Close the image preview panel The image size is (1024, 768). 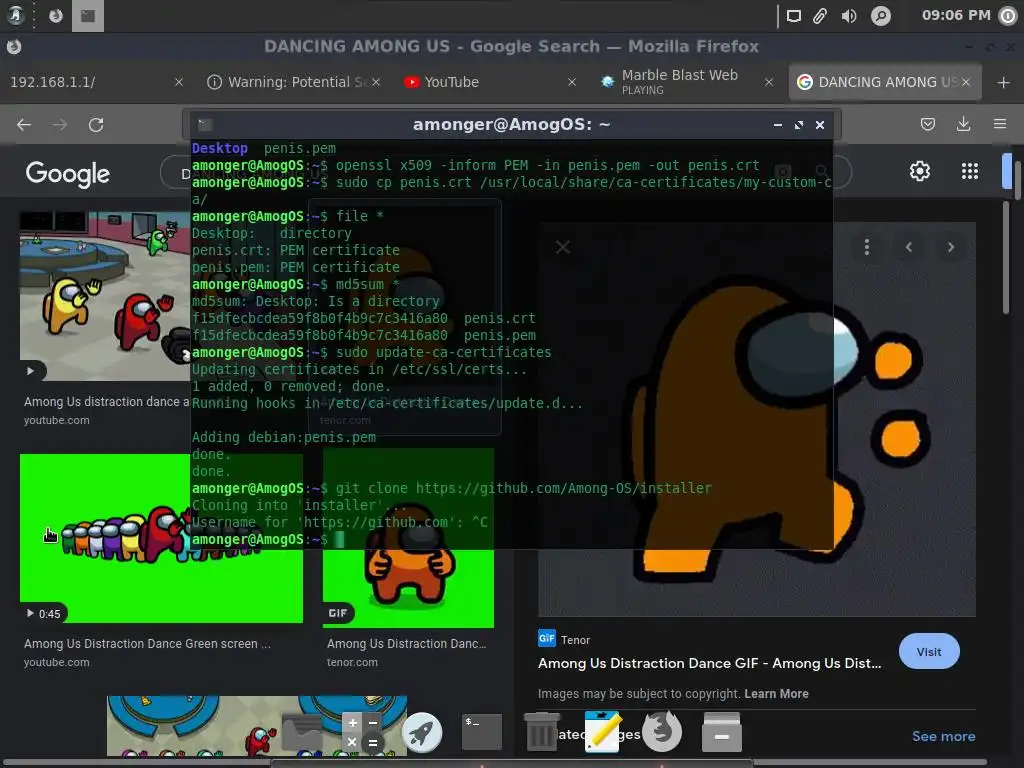coord(563,247)
